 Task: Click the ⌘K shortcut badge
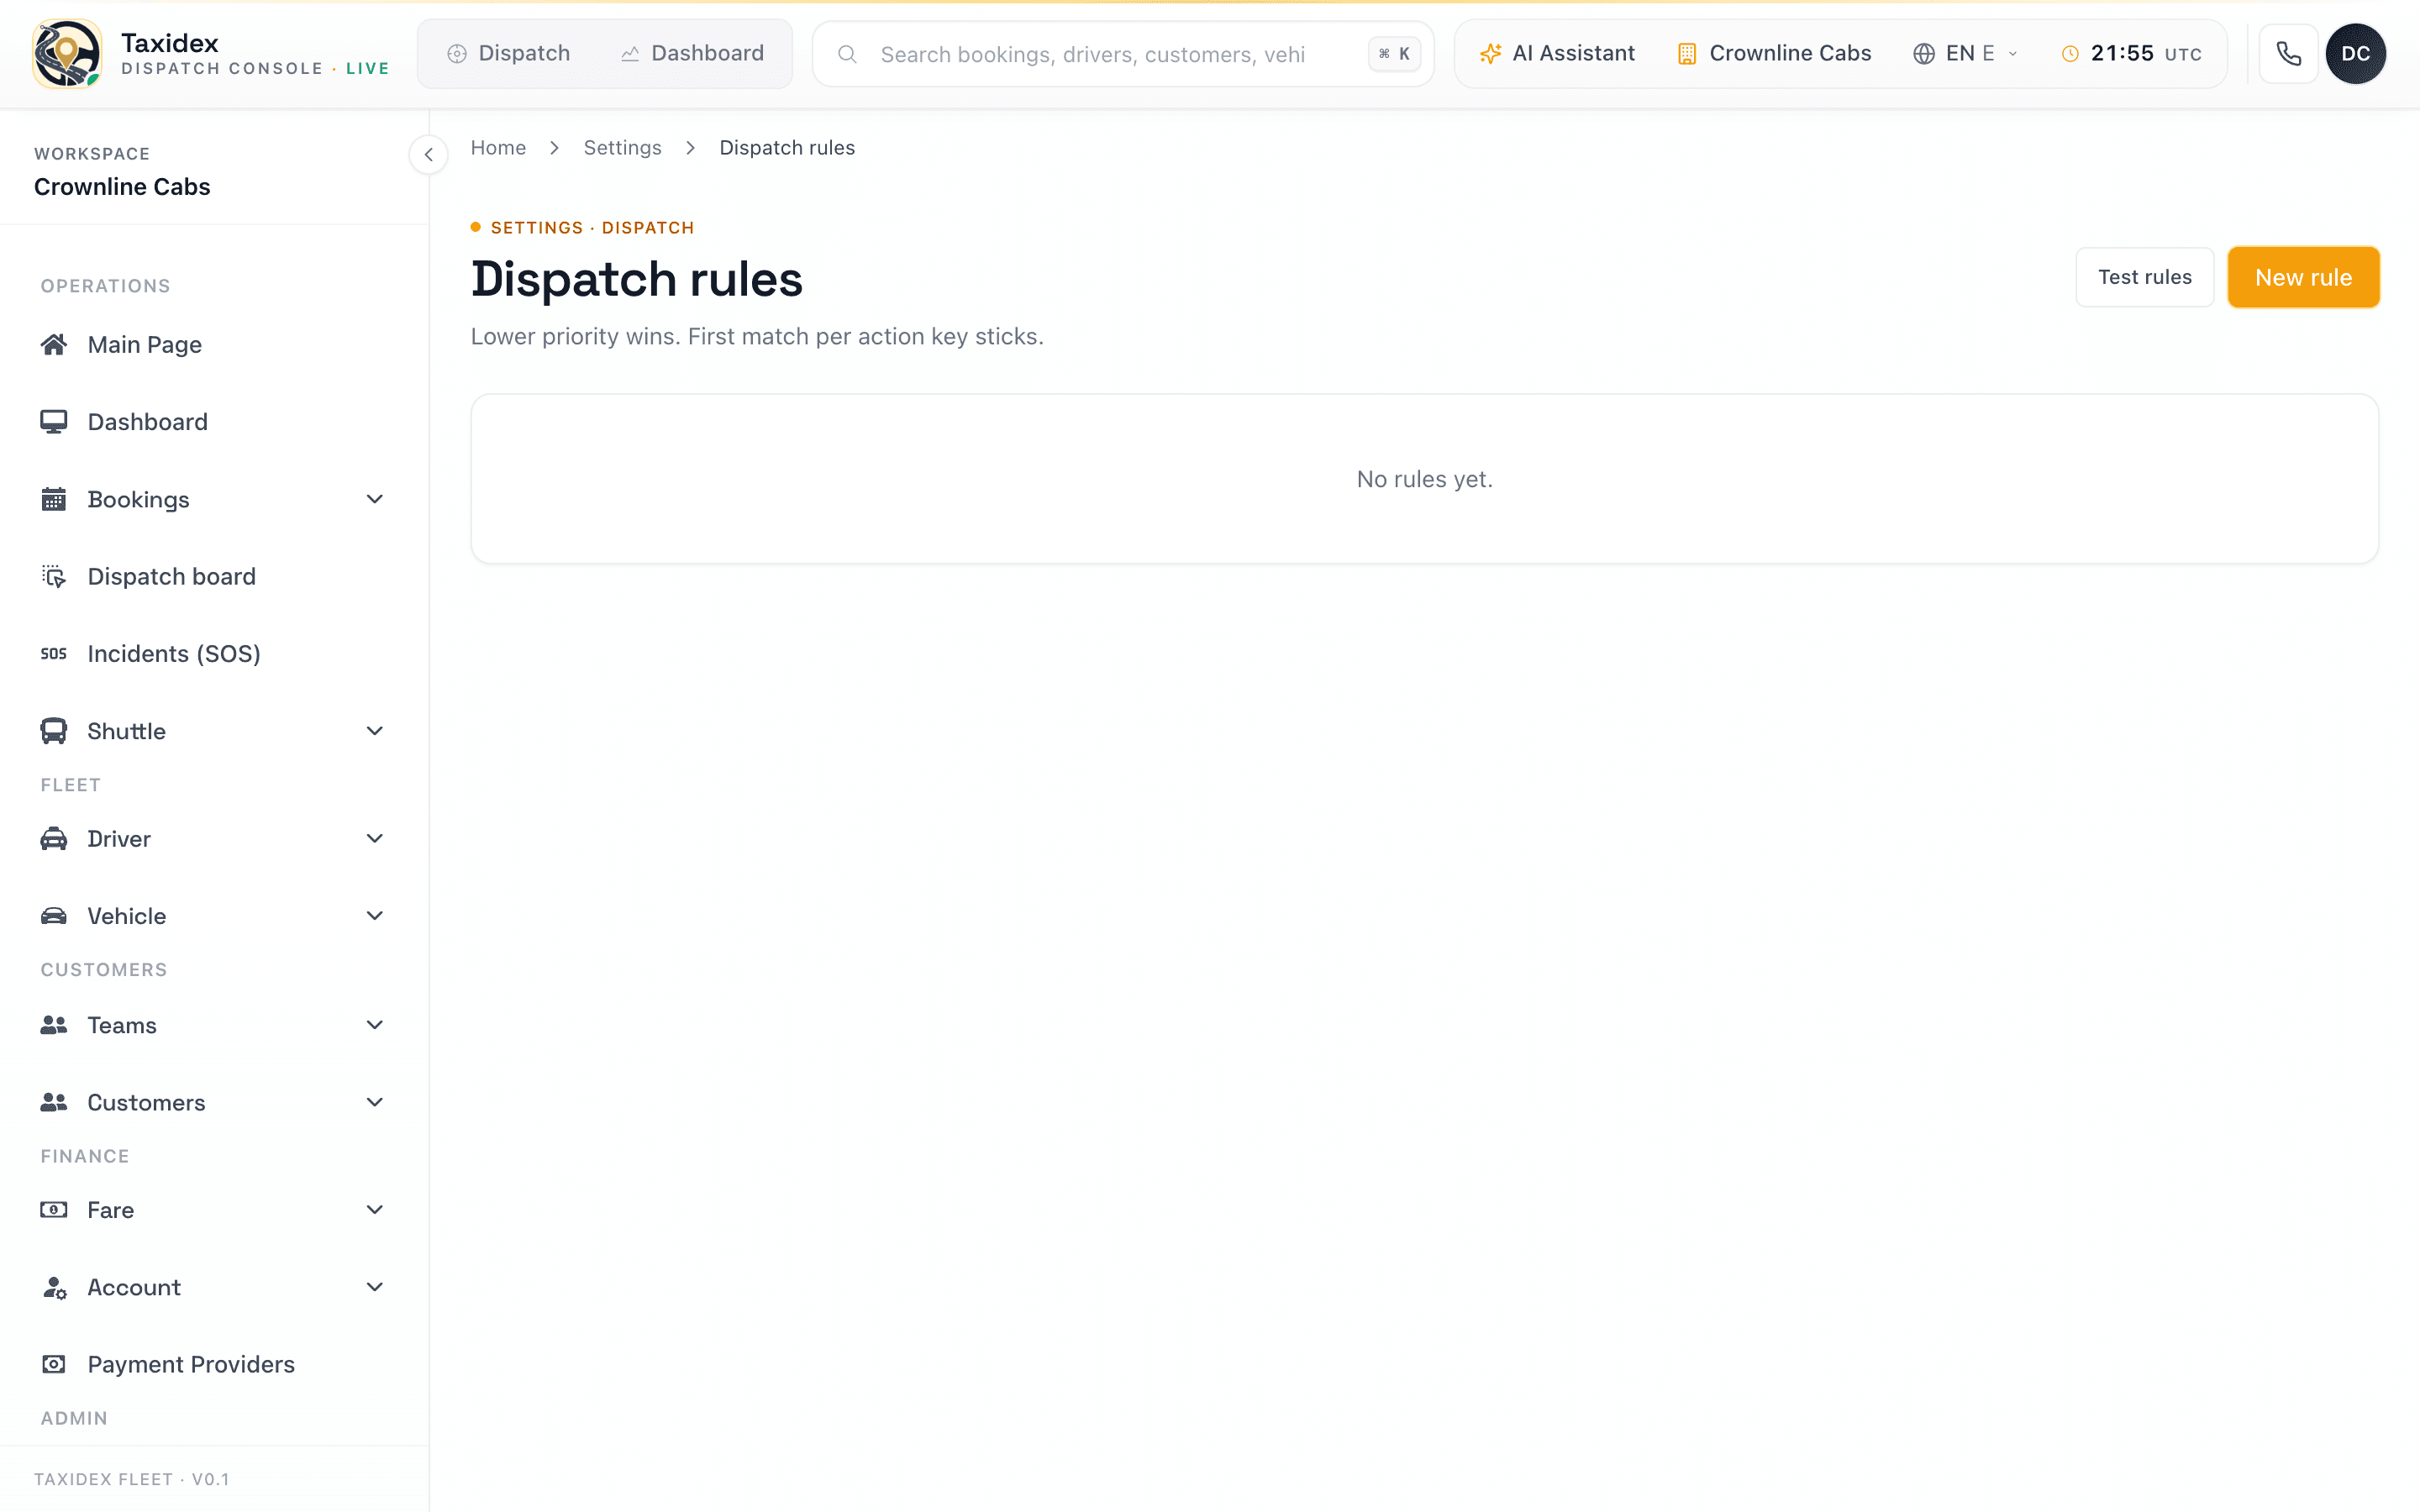pyautogui.click(x=1394, y=54)
